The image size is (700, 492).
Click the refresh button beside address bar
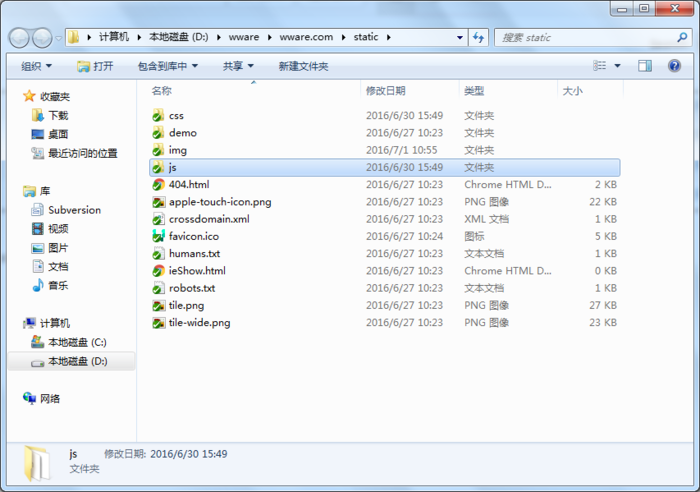click(x=478, y=38)
